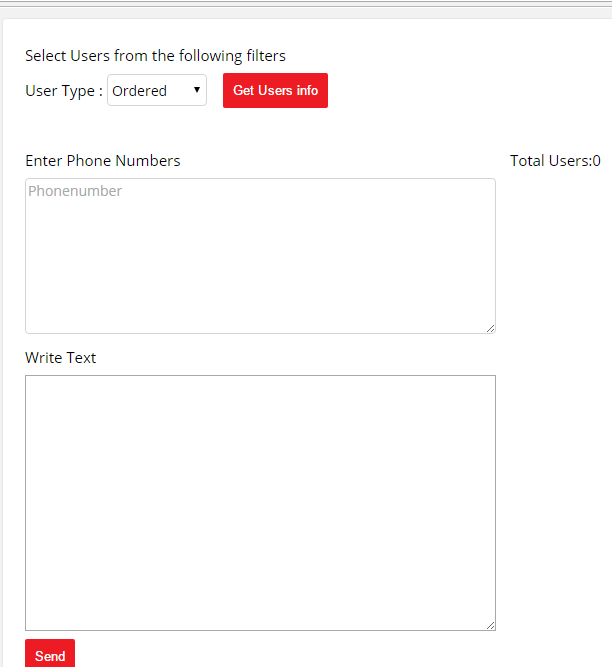The width and height of the screenshot is (612, 667).
Task: Click the 'User Type :' label
Action: click(x=64, y=91)
